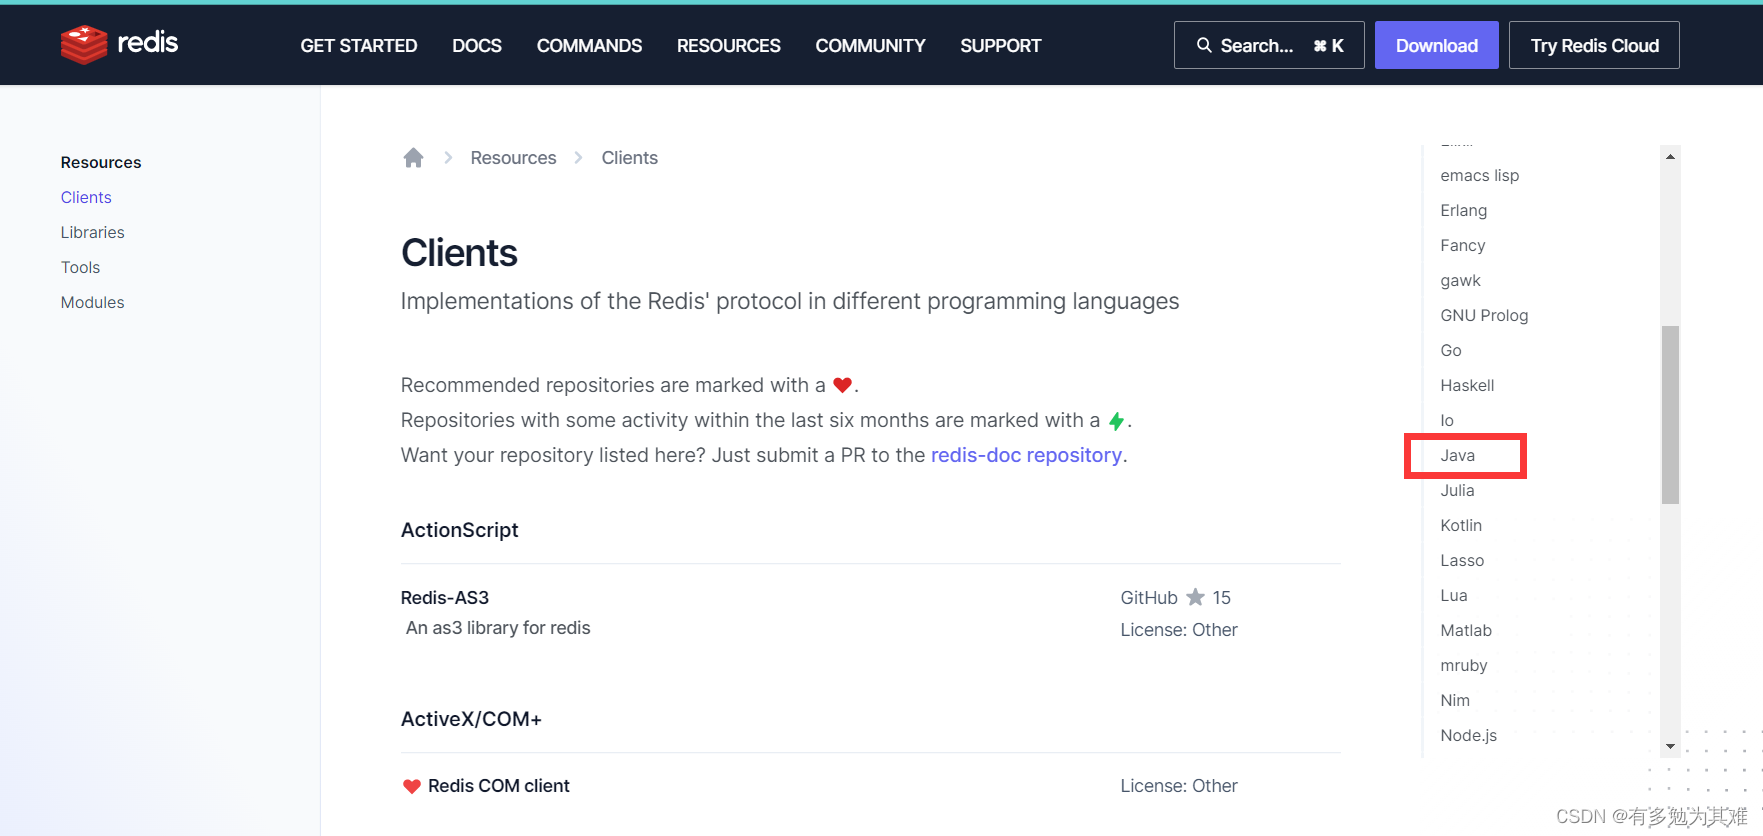Click the GitHub star icon for Redis-AS3
The image size is (1763, 836).
click(1195, 597)
